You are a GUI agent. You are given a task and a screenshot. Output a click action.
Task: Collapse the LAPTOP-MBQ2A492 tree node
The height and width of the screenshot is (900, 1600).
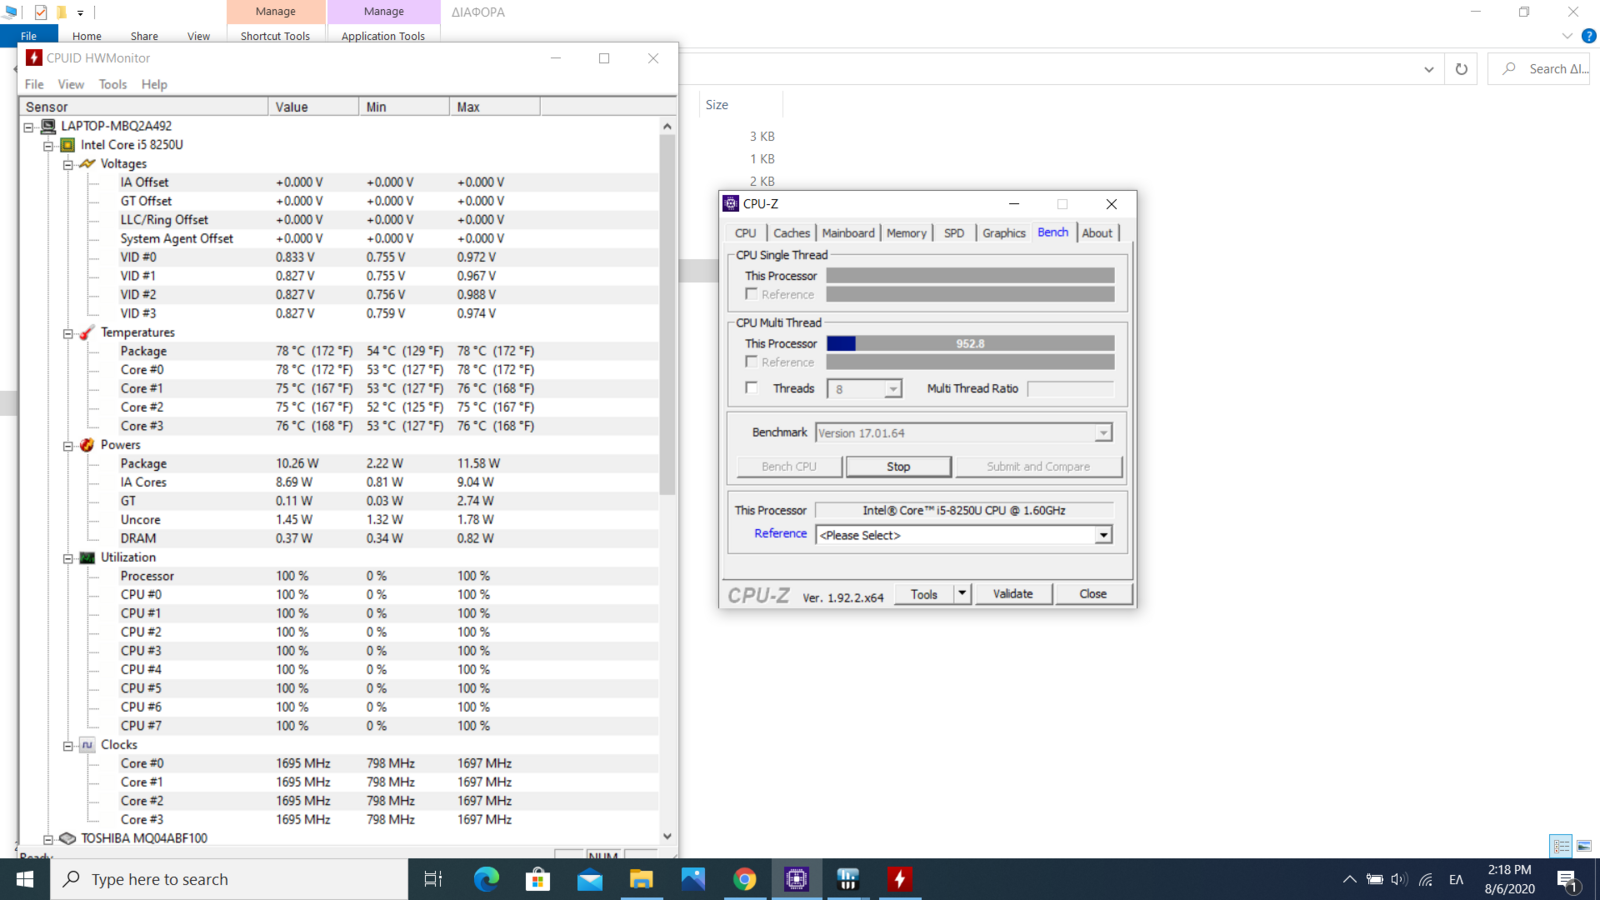(29, 127)
